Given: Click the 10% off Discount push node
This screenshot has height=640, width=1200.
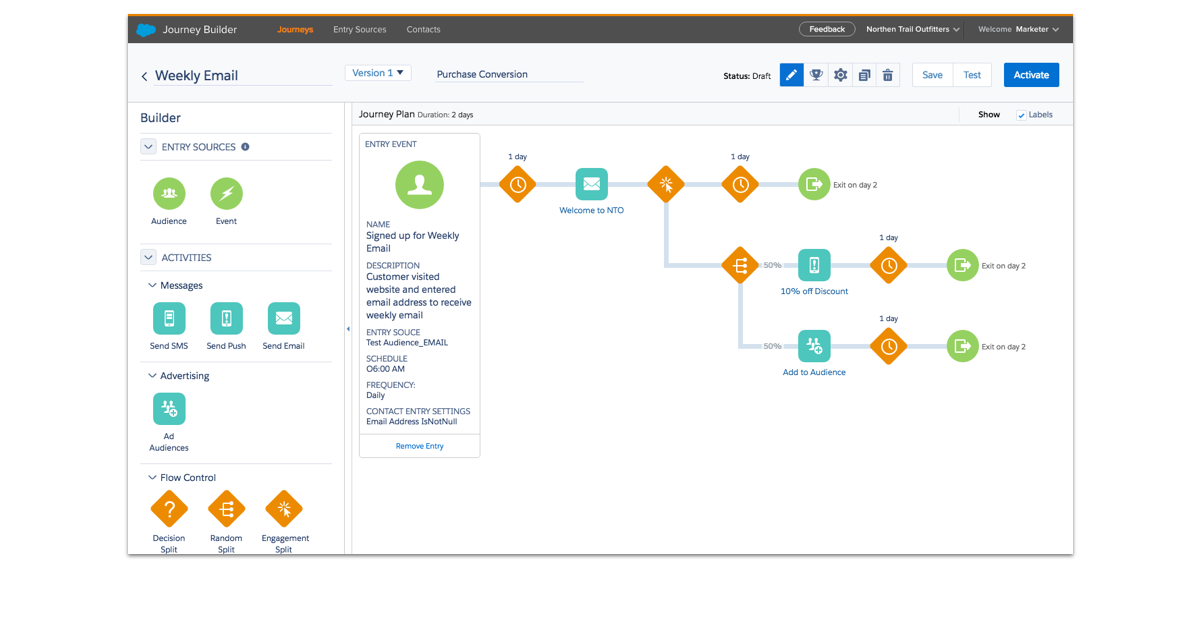Looking at the screenshot, I should (x=814, y=265).
